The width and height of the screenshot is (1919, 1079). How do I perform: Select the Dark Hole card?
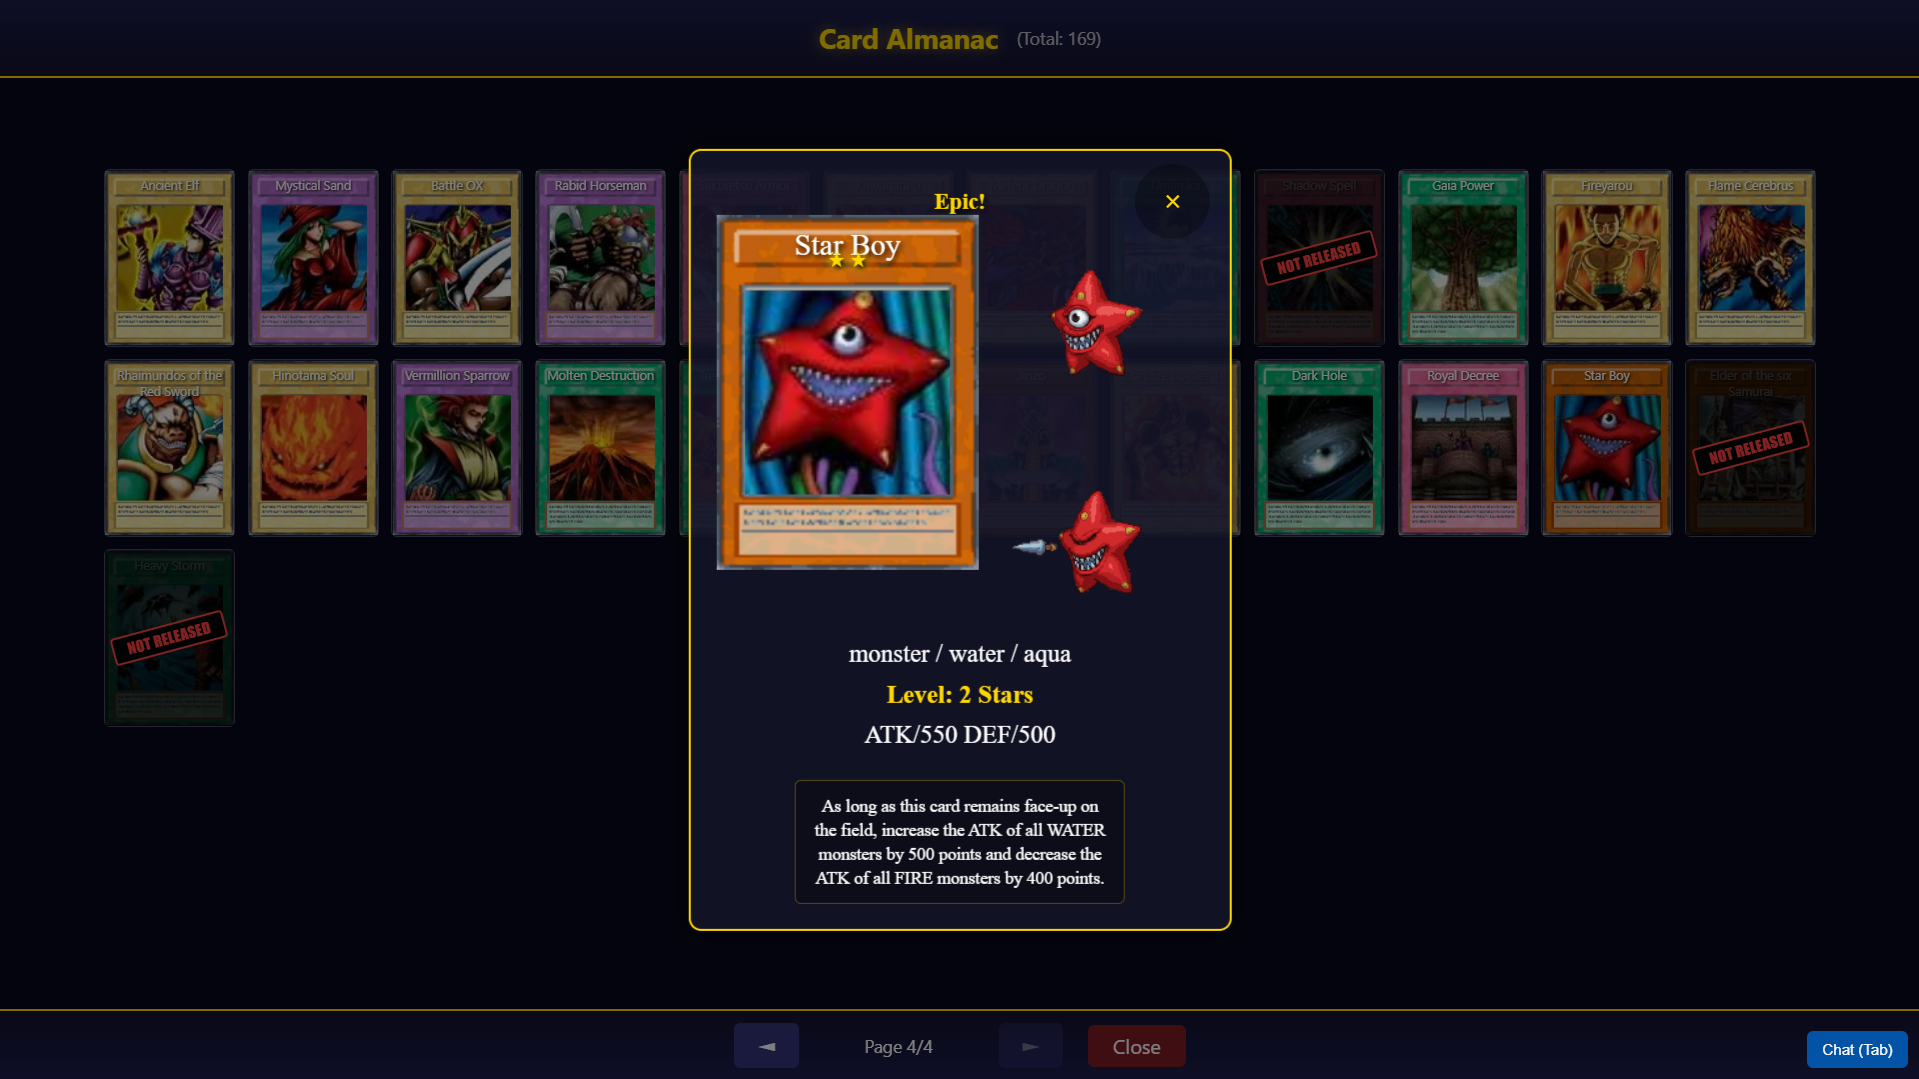click(1319, 448)
